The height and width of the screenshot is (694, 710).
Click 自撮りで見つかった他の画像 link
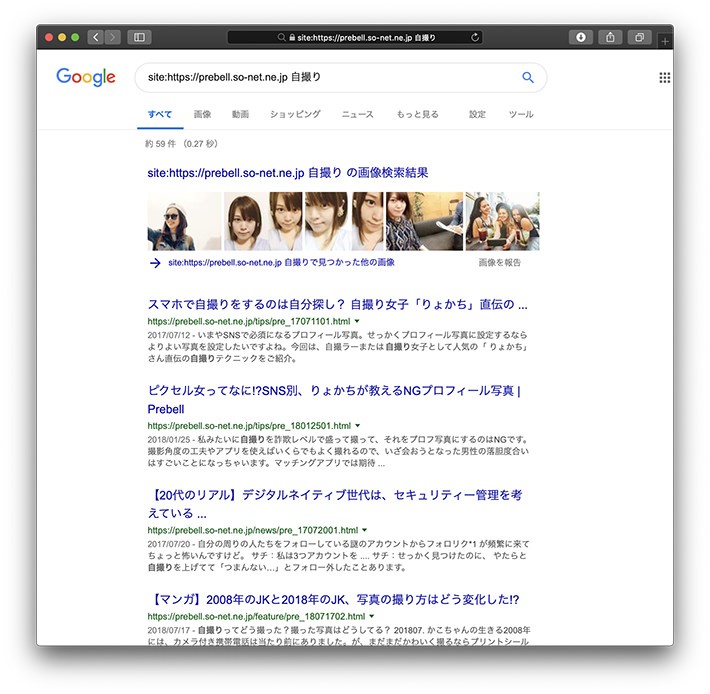coord(281,262)
